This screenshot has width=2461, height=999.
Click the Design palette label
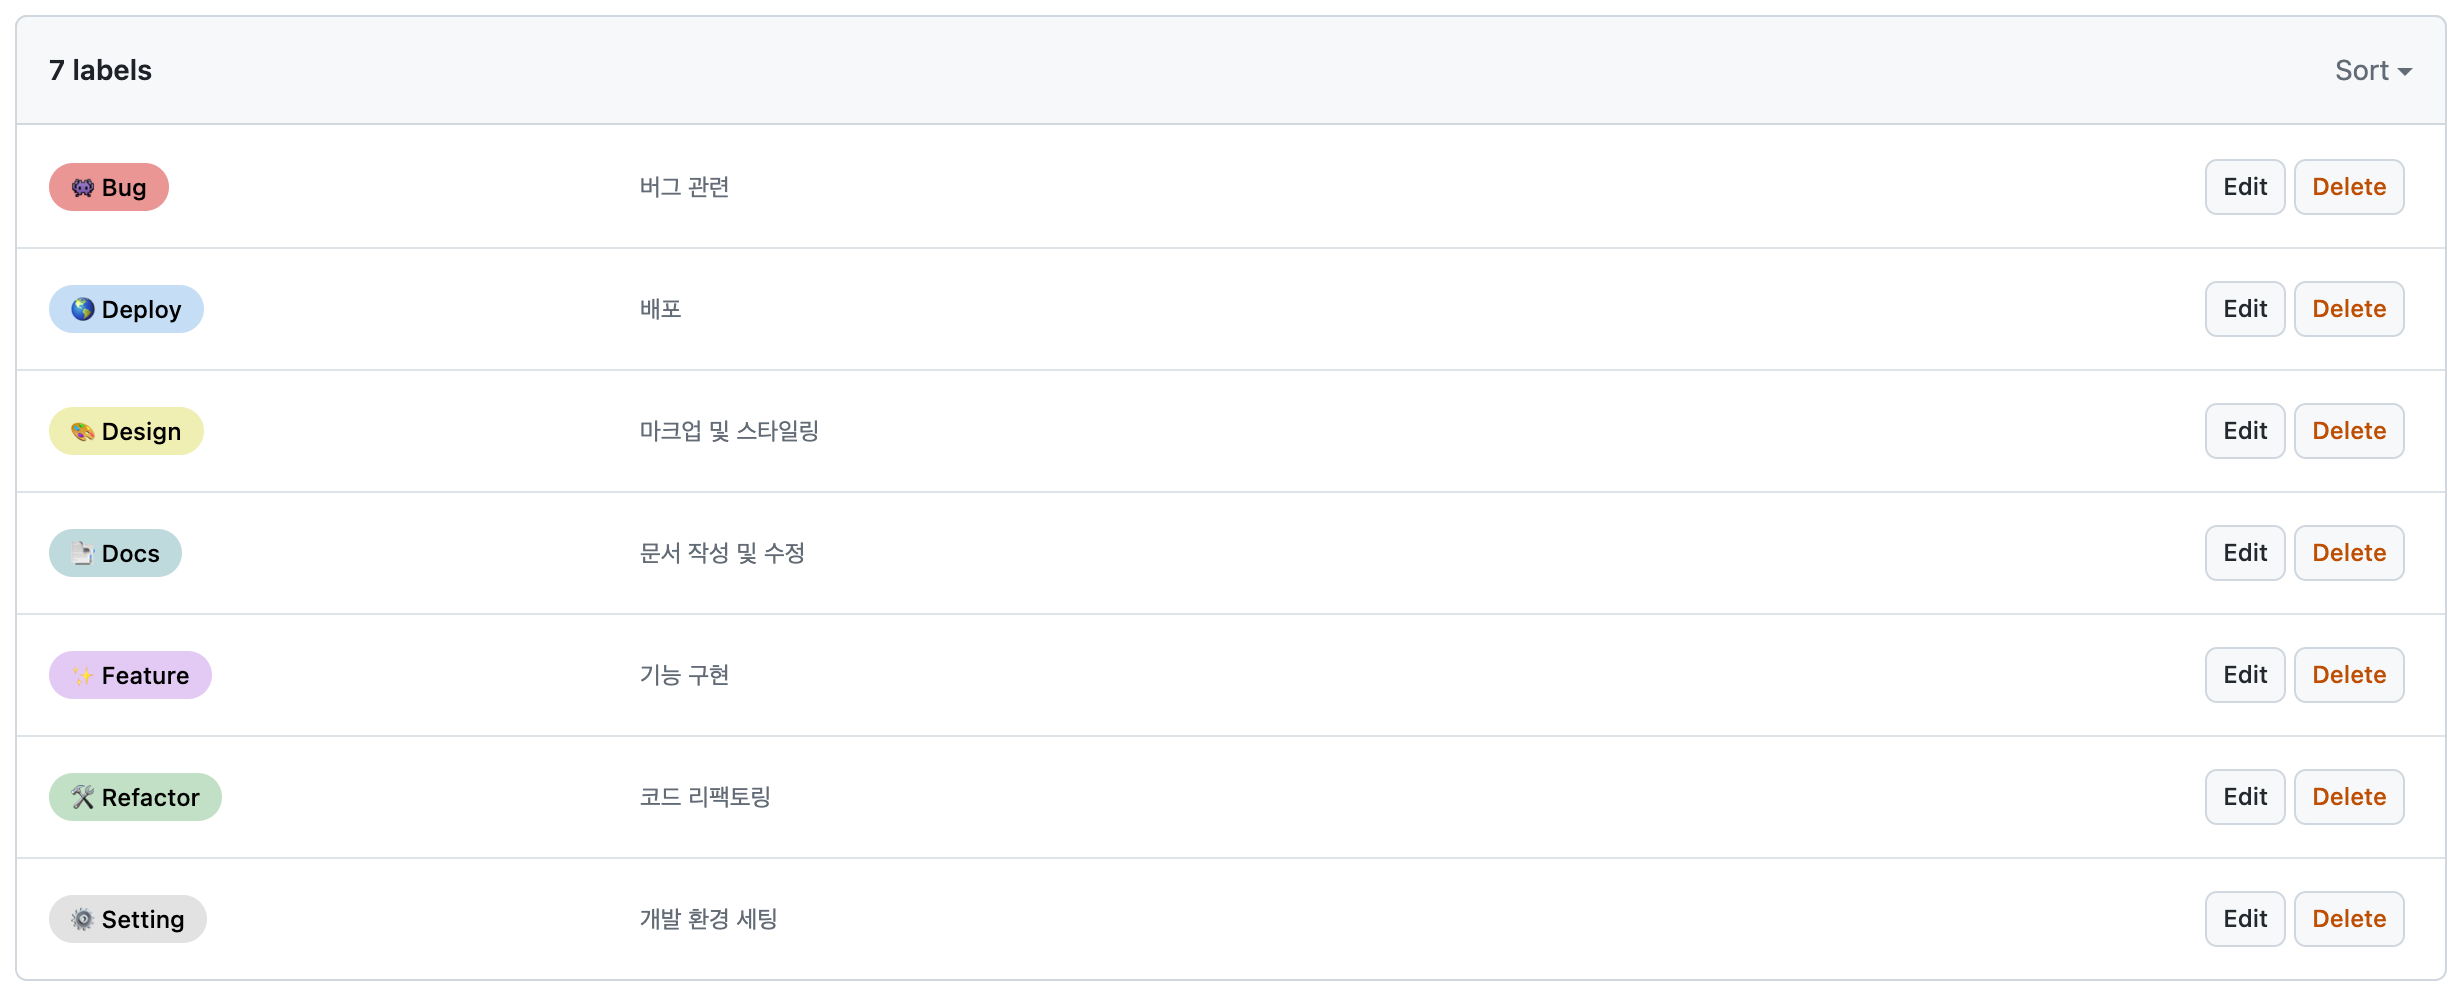point(125,431)
